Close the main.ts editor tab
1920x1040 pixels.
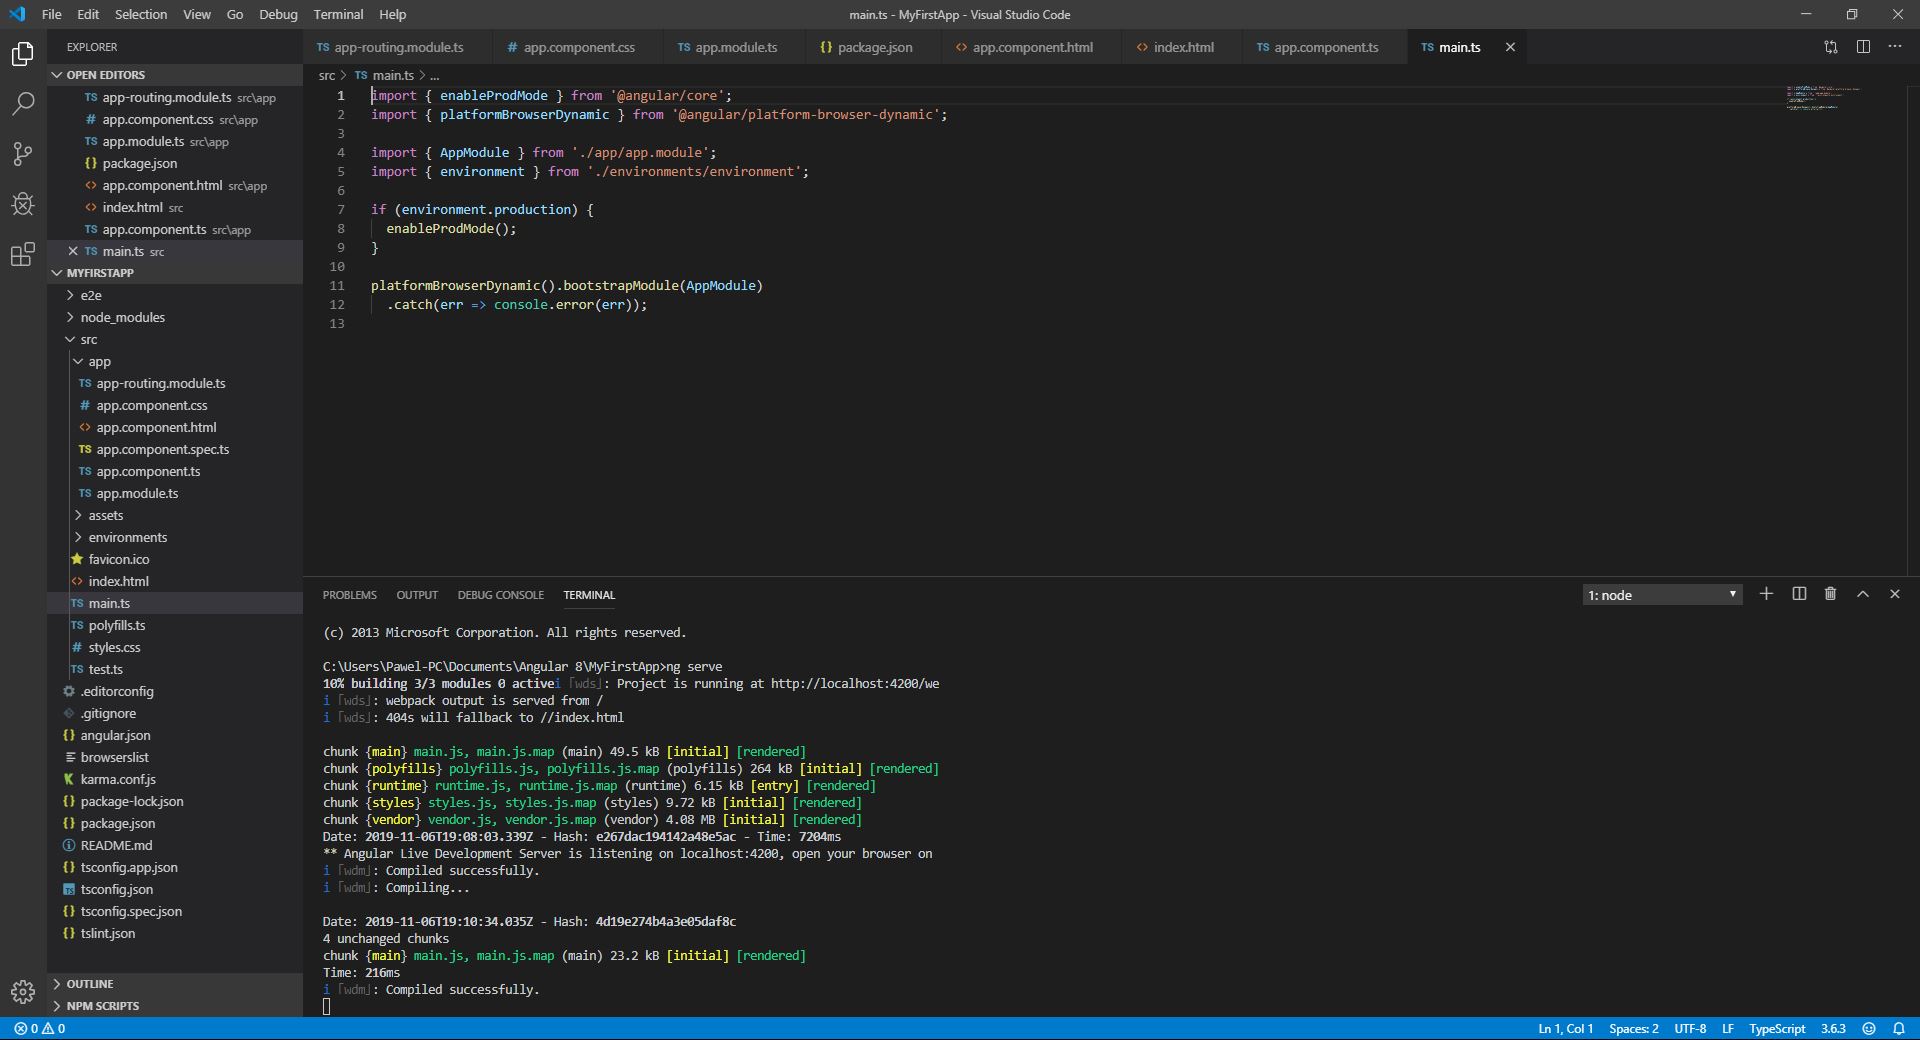coord(1510,47)
